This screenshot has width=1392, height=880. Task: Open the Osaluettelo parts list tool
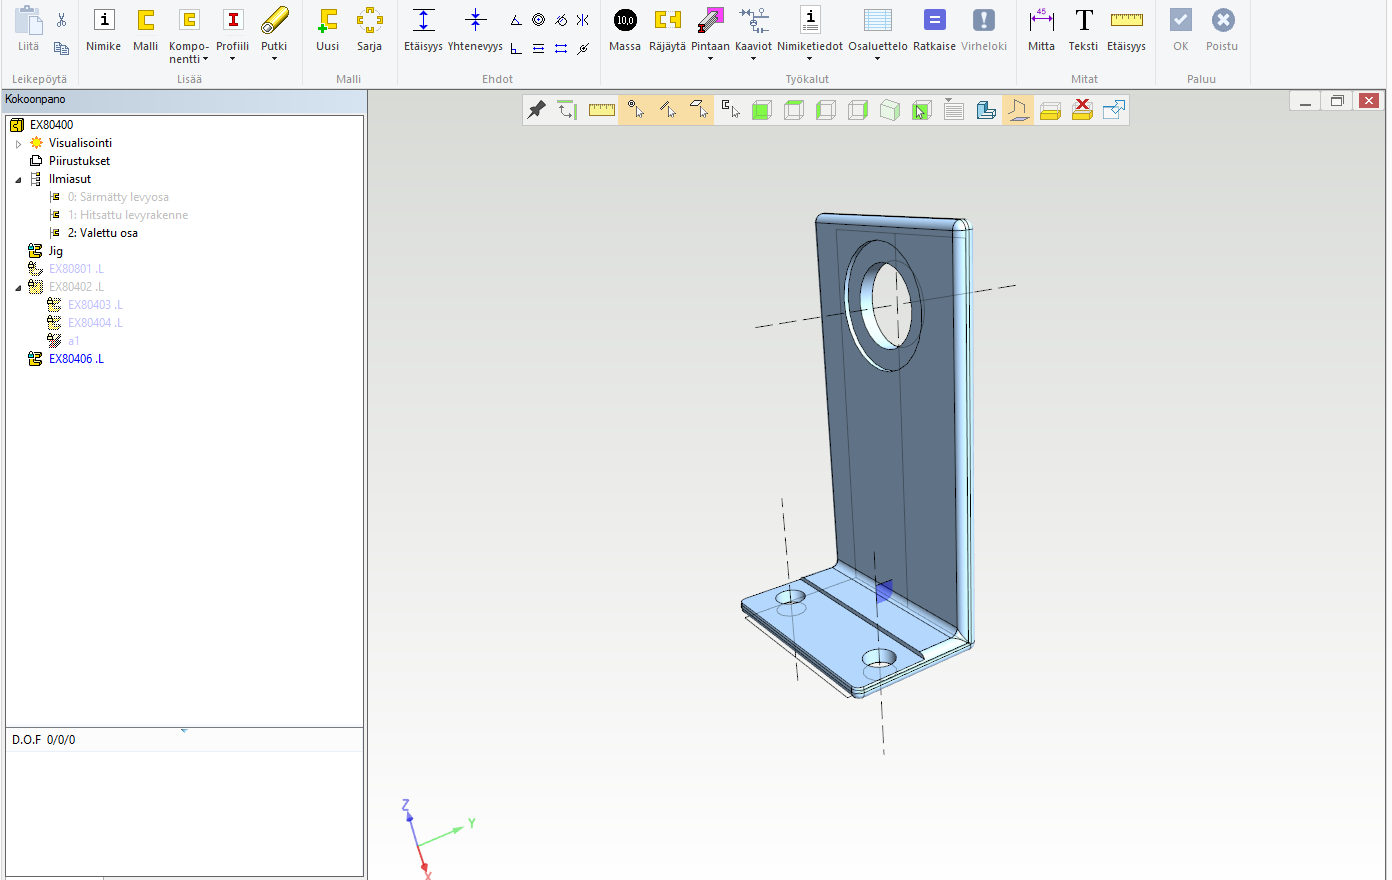point(877,21)
